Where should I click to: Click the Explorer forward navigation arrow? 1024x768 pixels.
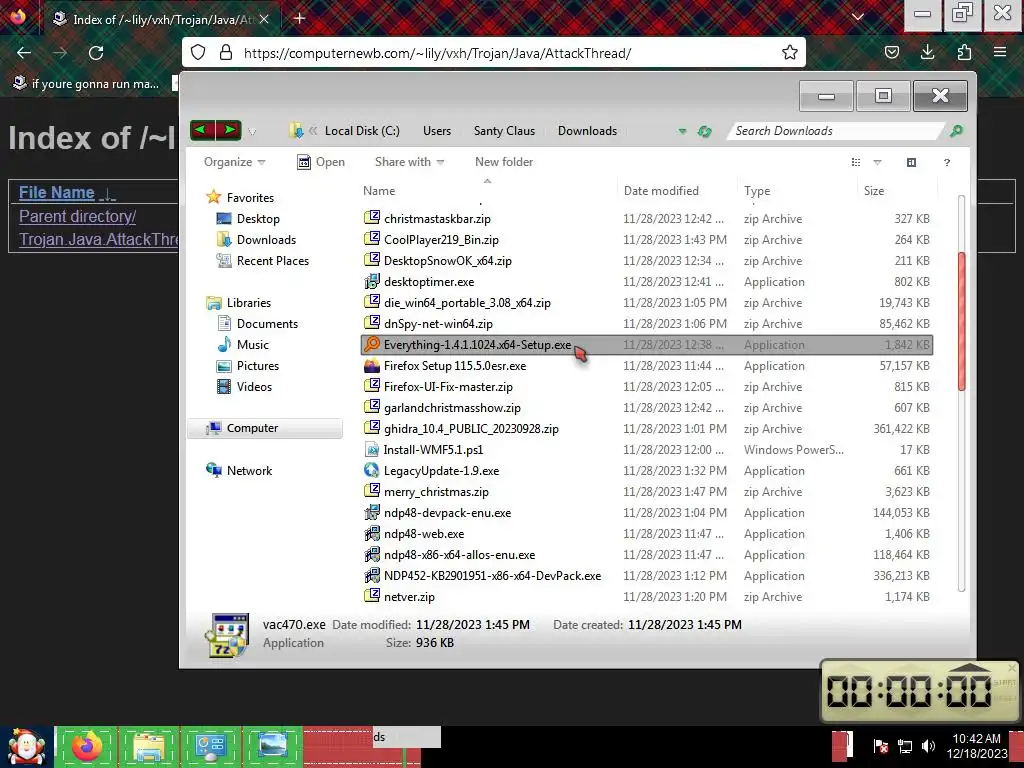click(229, 131)
